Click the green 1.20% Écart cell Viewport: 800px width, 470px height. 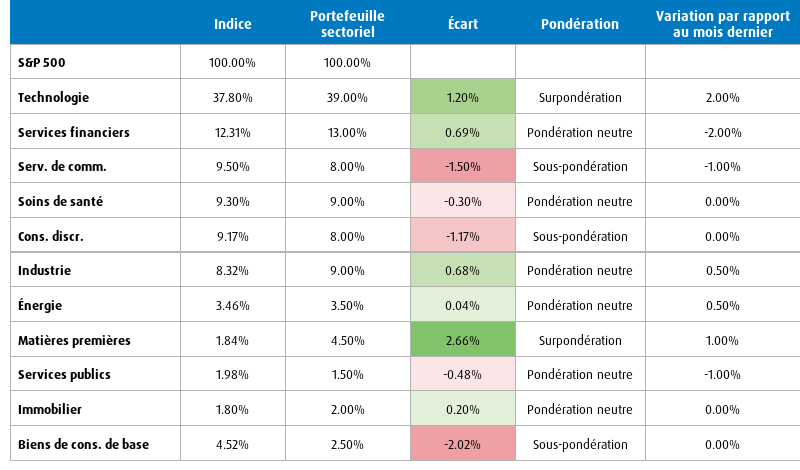point(463,96)
